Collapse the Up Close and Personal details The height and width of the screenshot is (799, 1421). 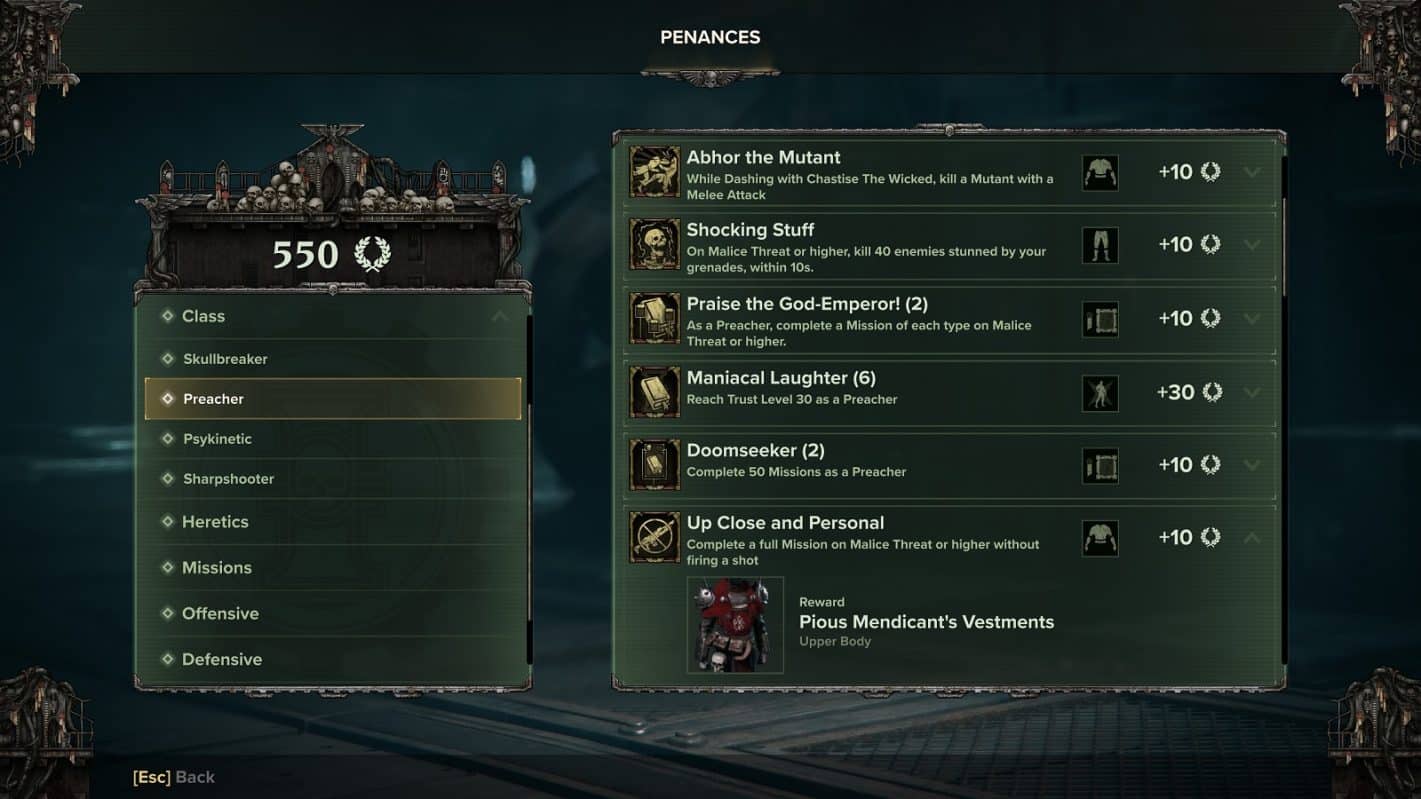(x=1252, y=538)
